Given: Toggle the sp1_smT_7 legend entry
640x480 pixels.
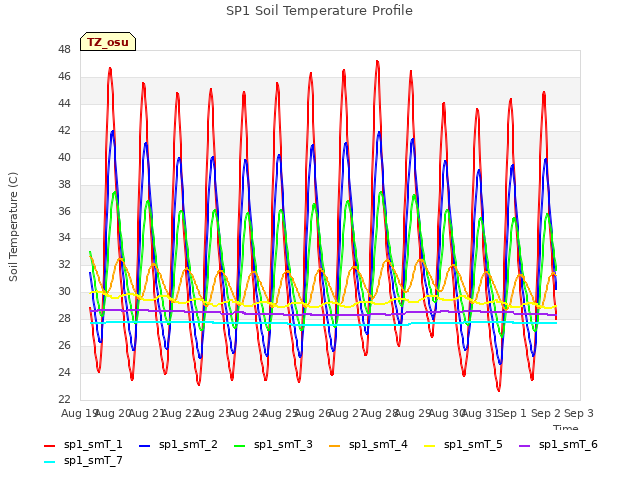Looking at the screenshot, I should 83,460.
